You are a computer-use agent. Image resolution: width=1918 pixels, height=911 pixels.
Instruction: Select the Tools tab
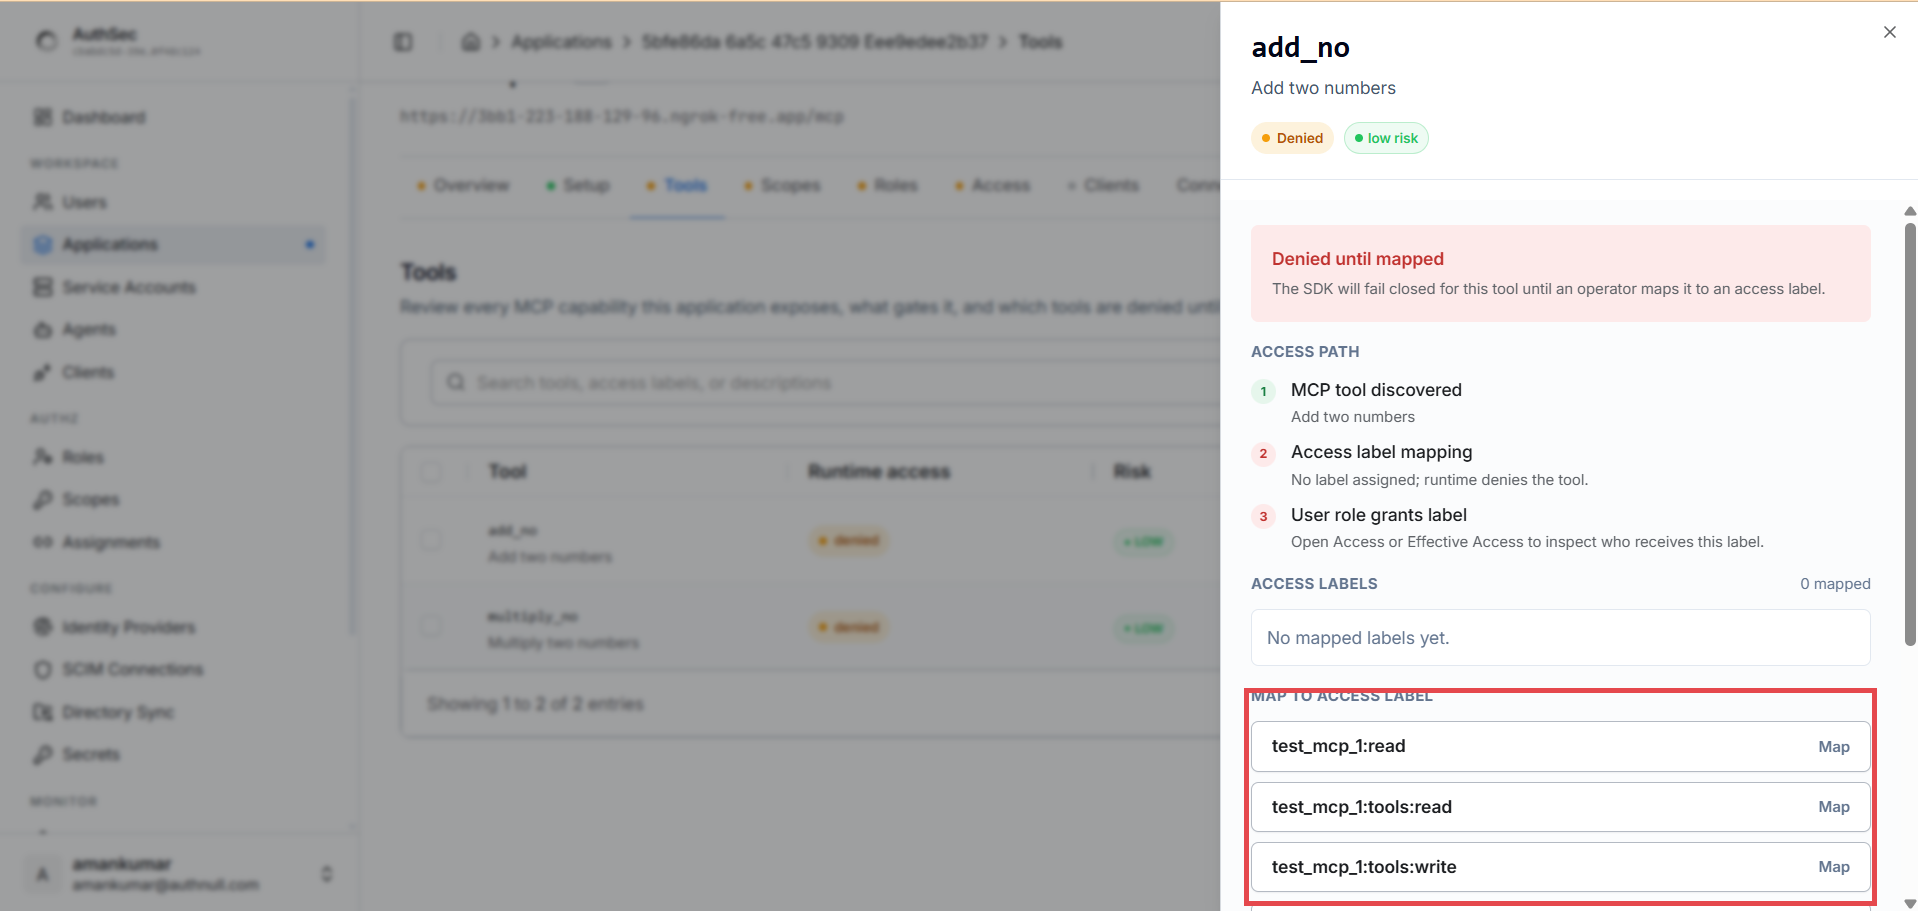(x=677, y=185)
